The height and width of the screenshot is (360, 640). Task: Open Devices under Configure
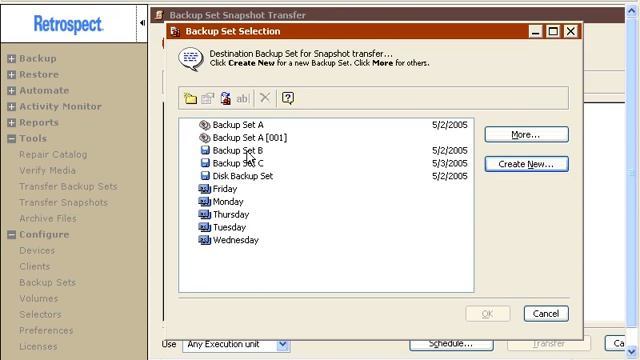[x=37, y=251]
